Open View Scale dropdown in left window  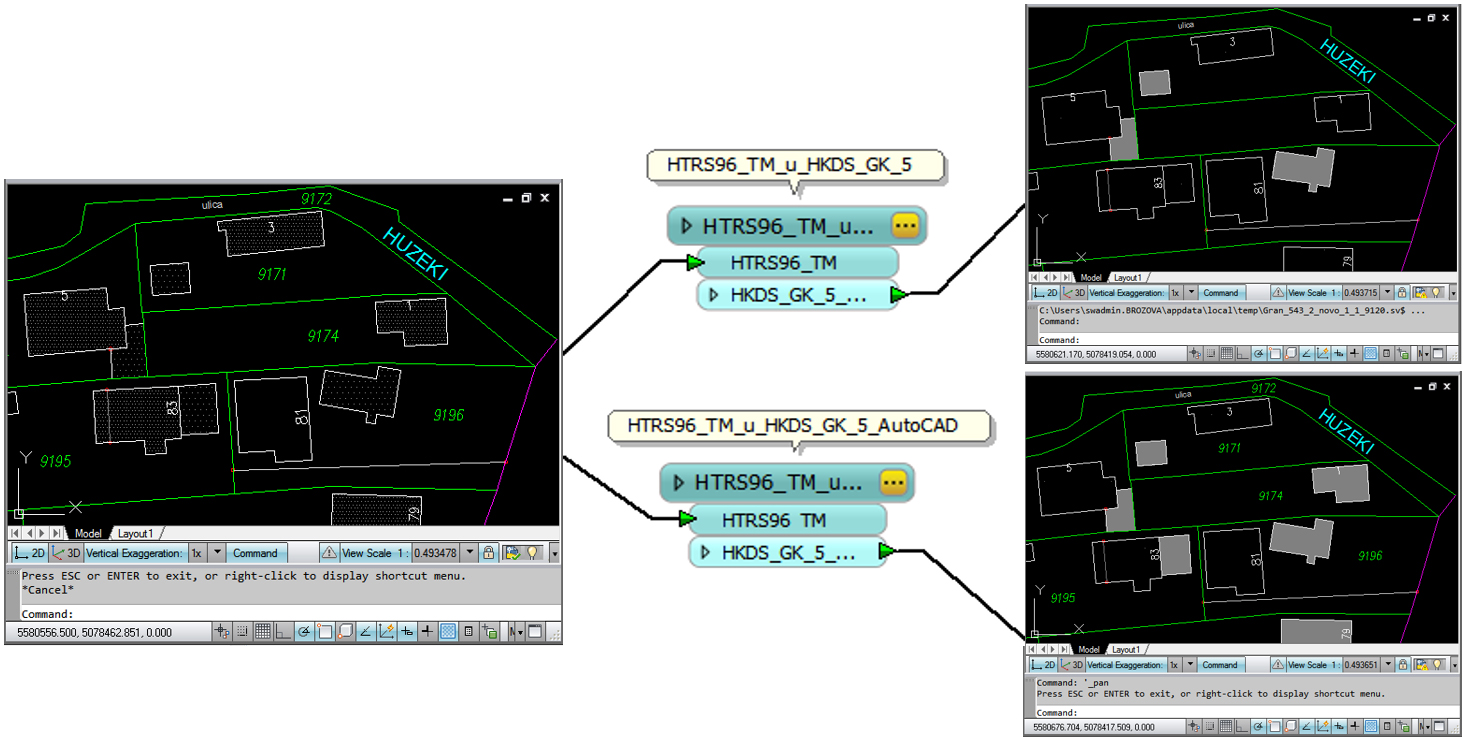point(470,553)
